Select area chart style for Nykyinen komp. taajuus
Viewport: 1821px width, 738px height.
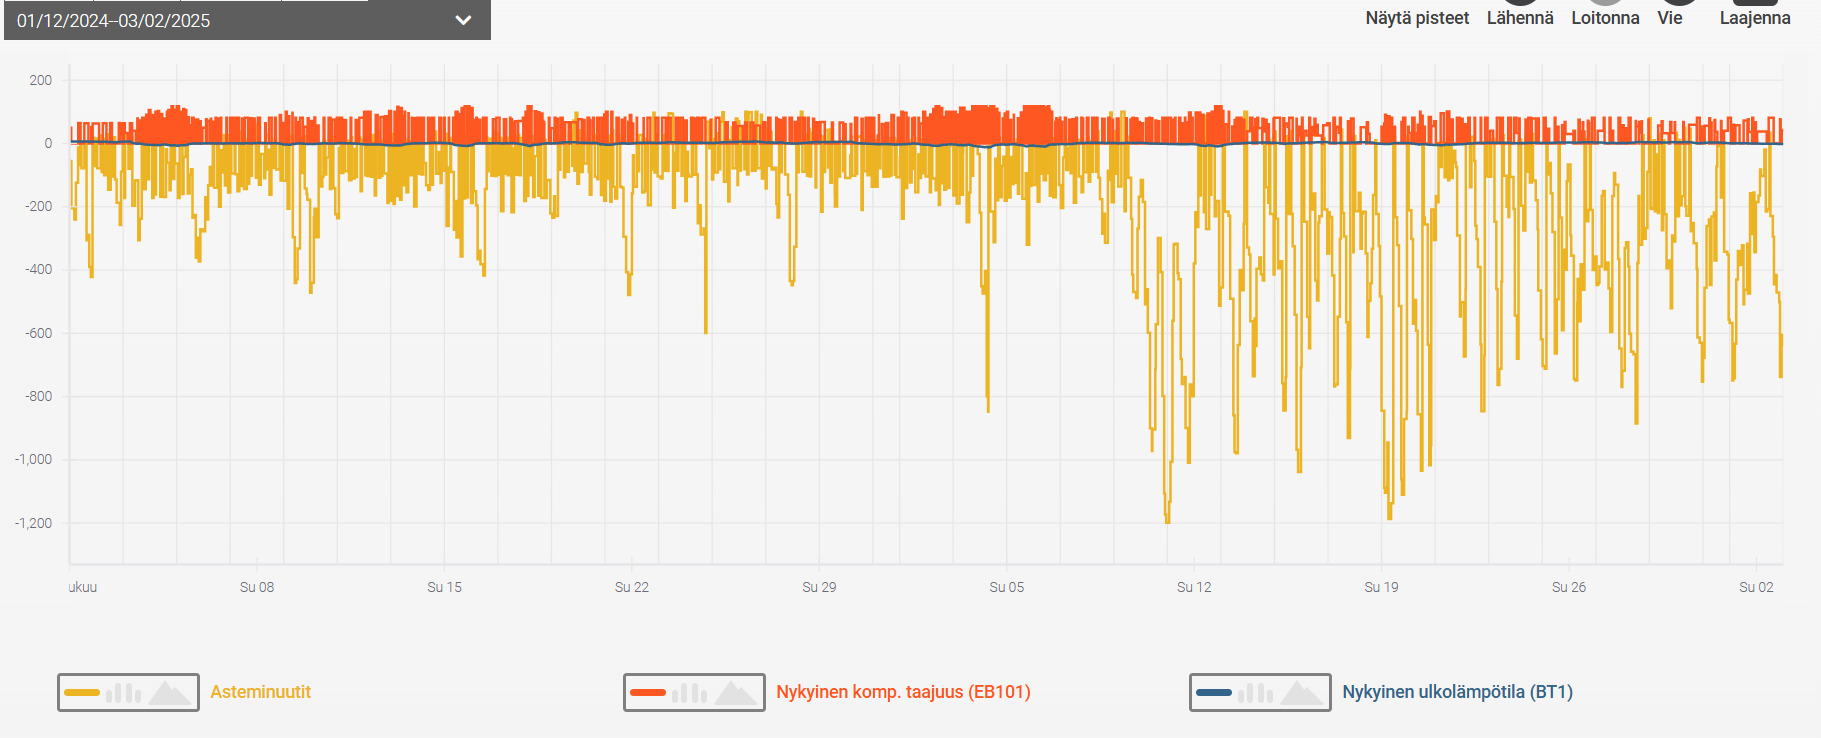tap(736, 692)
